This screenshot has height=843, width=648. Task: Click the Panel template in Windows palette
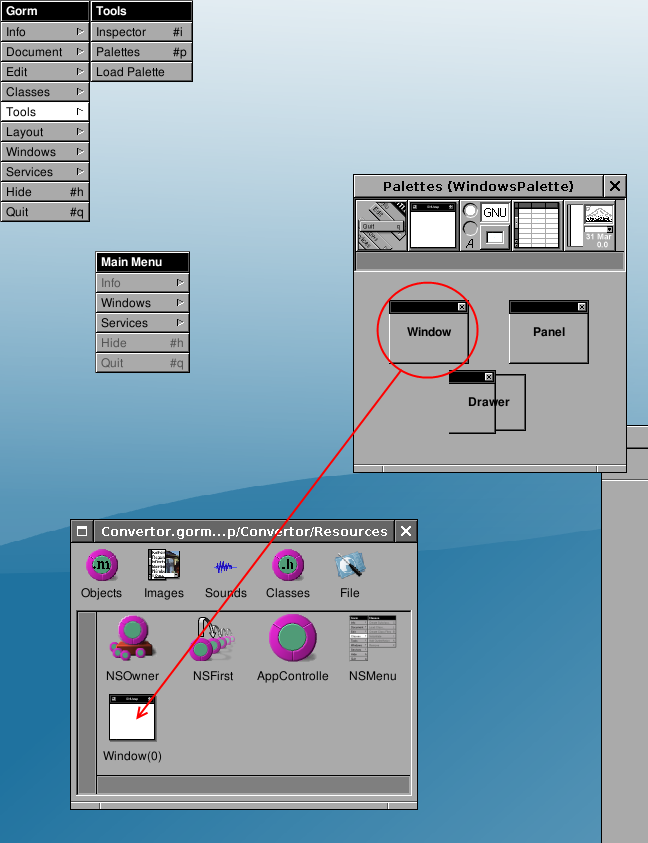(548, 332)
